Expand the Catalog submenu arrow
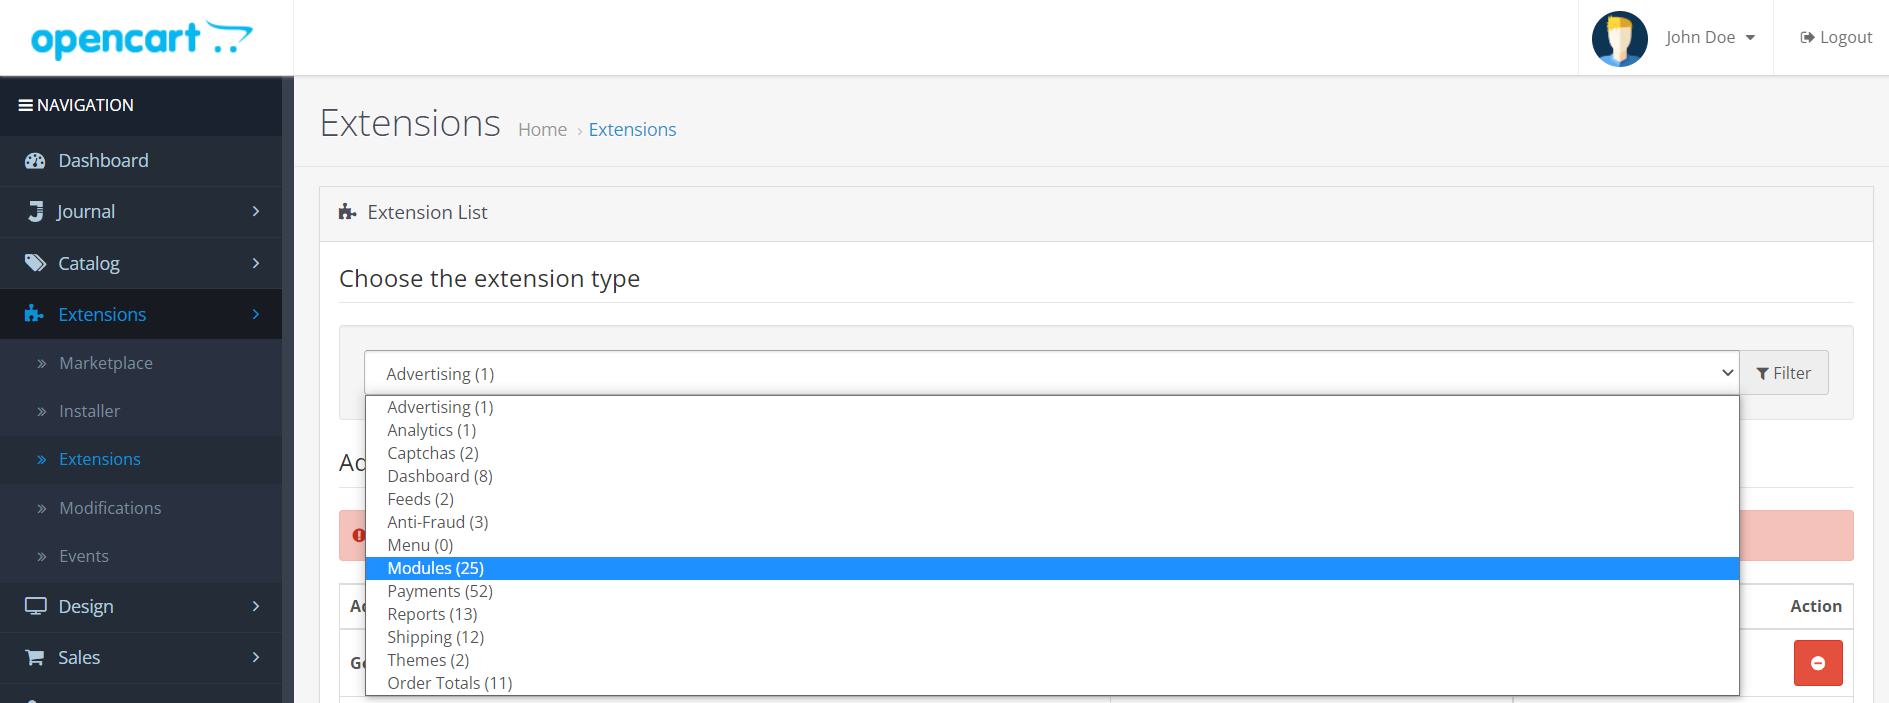Screen dimensions: 1889x703 pyautogui.click(x=256, y=263)
